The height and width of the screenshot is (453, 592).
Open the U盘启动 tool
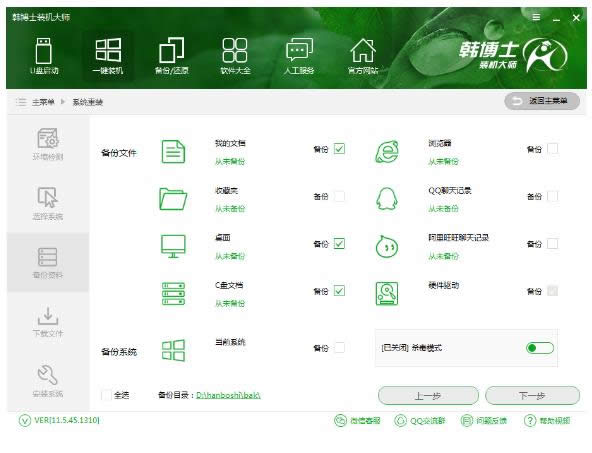(44, 56)
